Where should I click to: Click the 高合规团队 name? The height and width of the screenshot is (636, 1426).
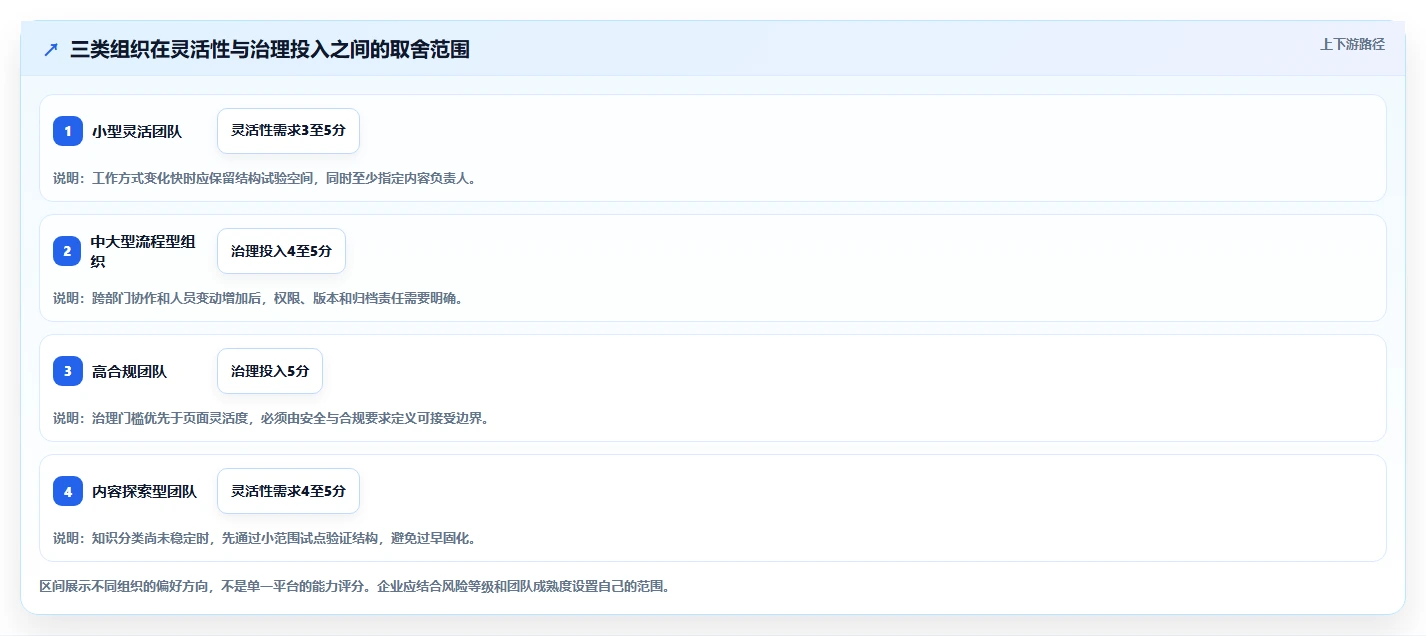point(129,371)
